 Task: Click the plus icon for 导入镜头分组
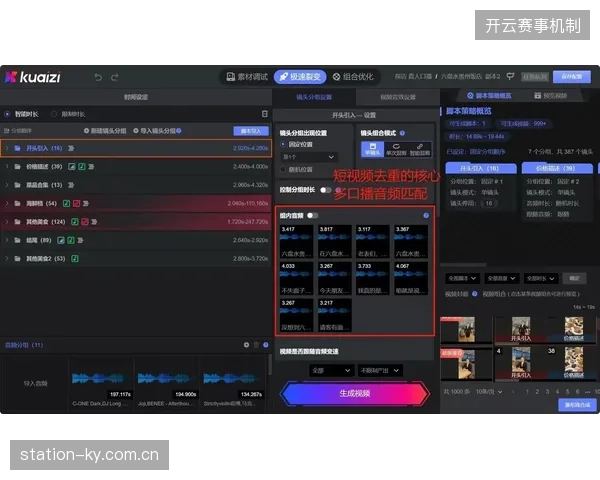[x=136, y=131]
